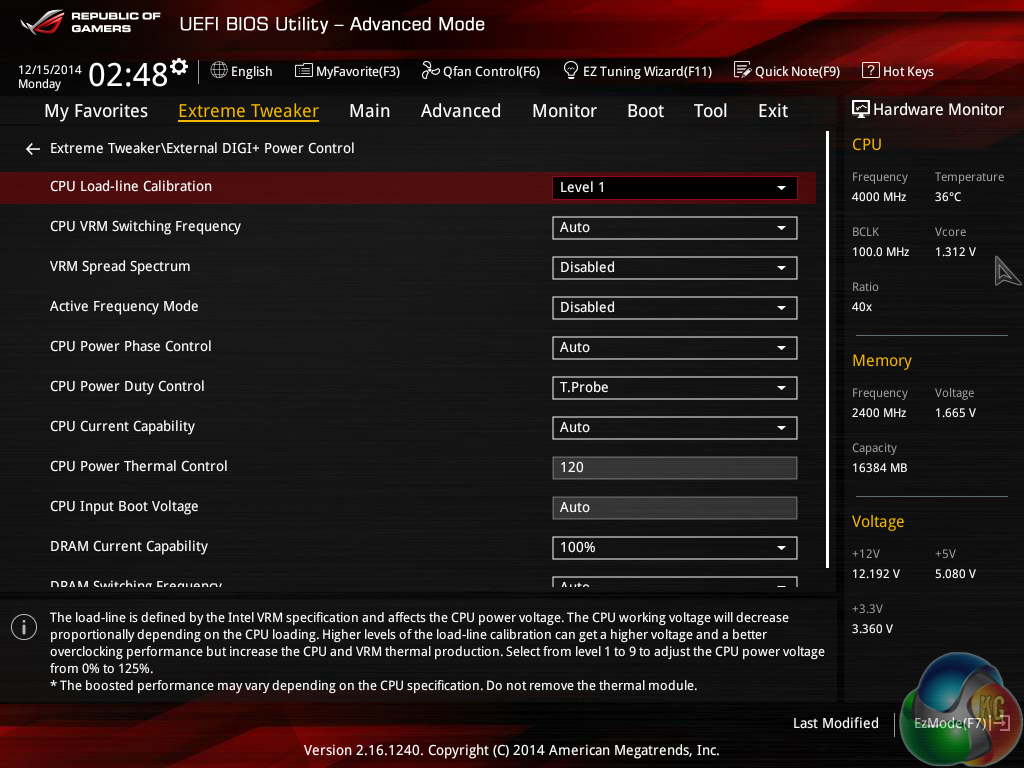Click the EZ Tuning Wizard lightbulb icon
Viewport: 1024px width, 768px height.
click(570, 70)
